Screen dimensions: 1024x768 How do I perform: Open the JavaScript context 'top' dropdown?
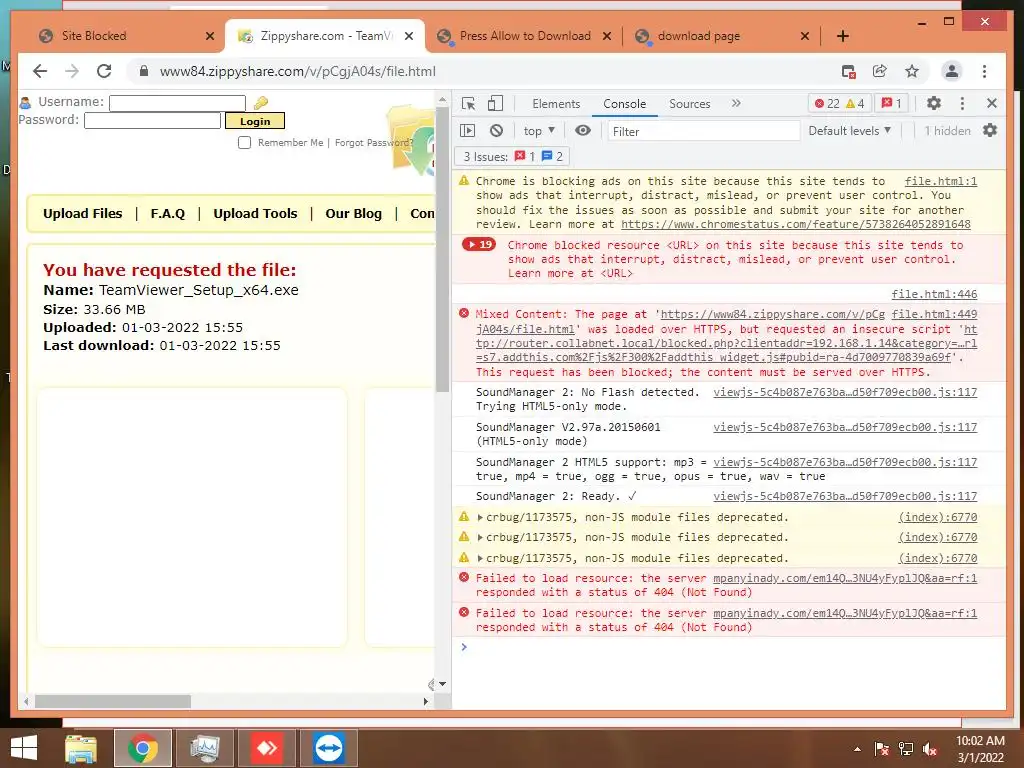(539, 131)
